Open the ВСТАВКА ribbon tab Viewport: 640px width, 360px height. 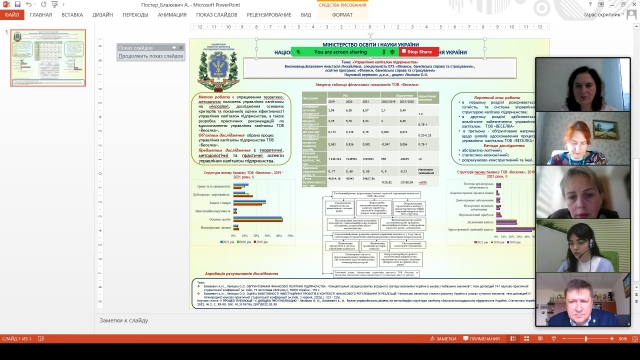click(72, 15)
